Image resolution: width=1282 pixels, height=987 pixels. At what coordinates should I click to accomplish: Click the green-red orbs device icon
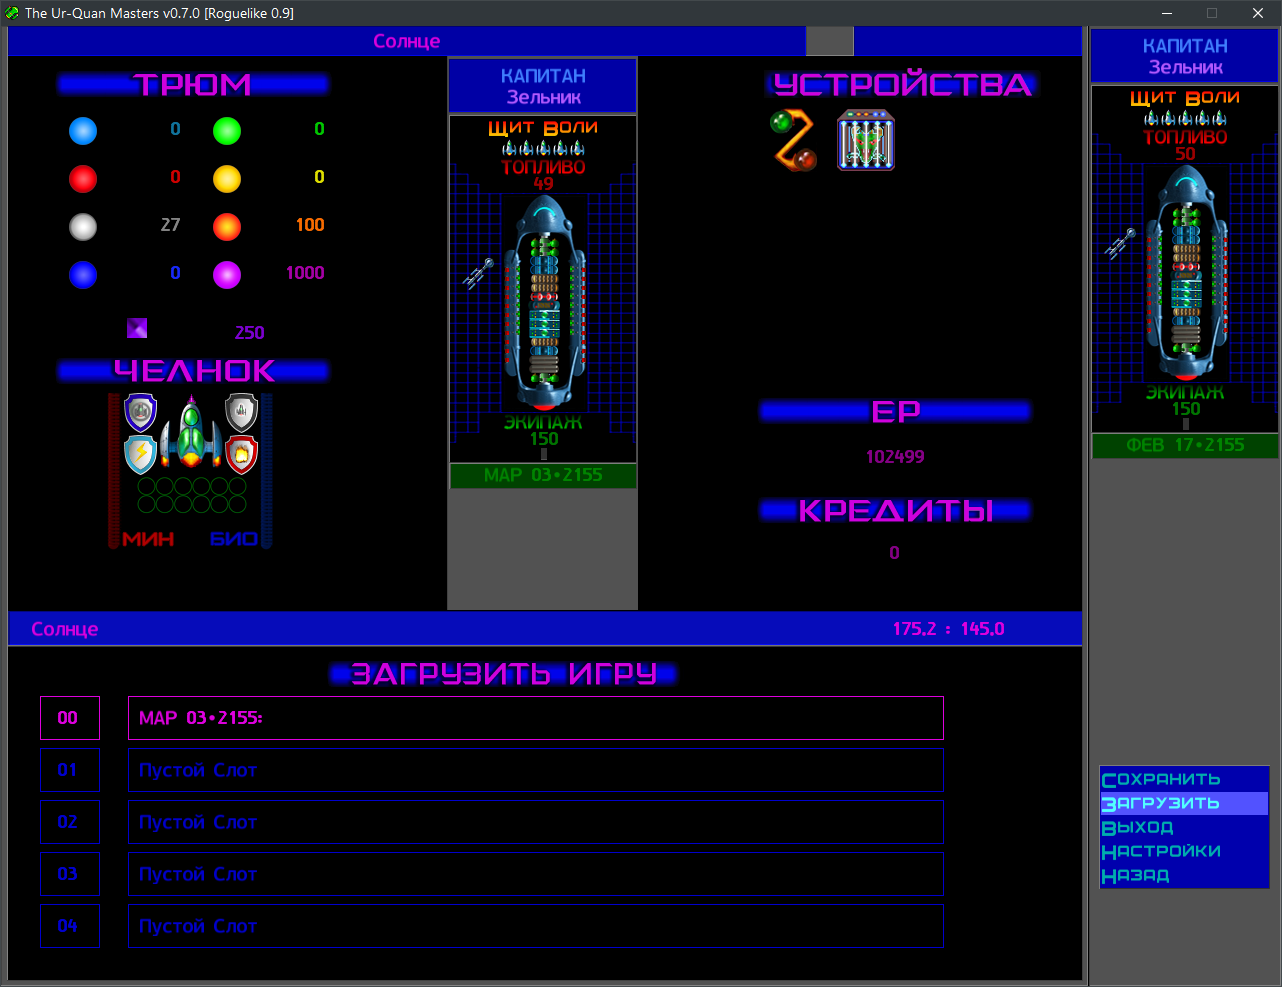click(794, 141)
